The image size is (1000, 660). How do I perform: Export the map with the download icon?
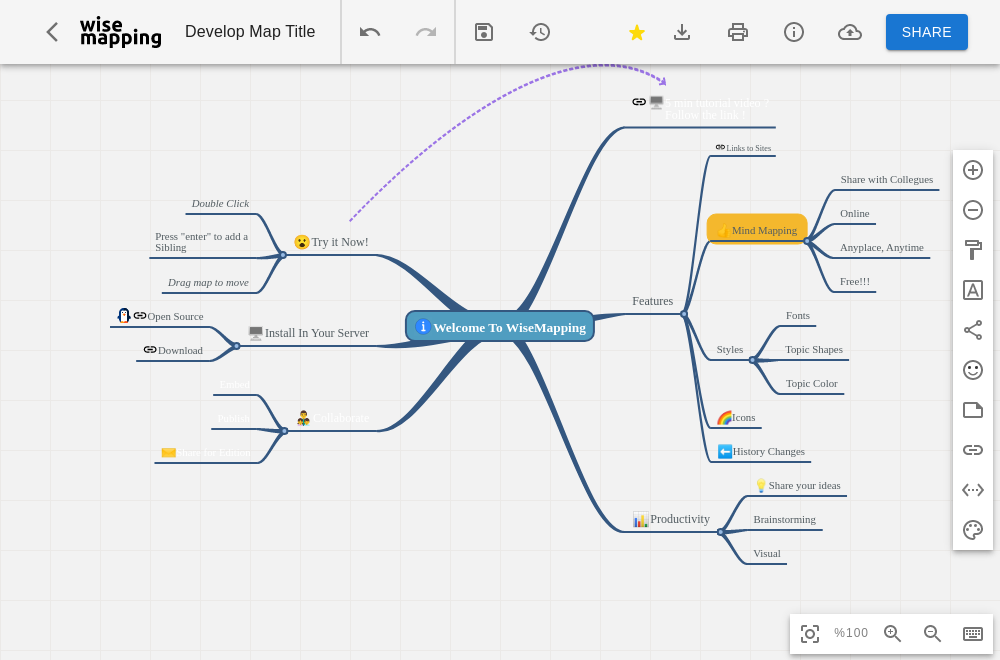point(682,32)
